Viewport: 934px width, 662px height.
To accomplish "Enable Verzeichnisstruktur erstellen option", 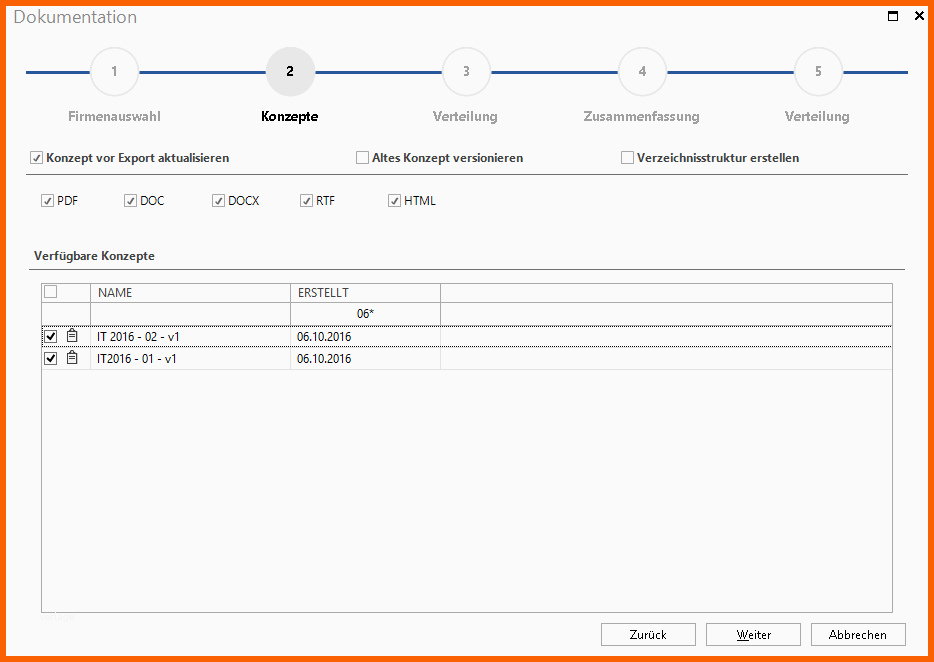I will click(628, 158).
